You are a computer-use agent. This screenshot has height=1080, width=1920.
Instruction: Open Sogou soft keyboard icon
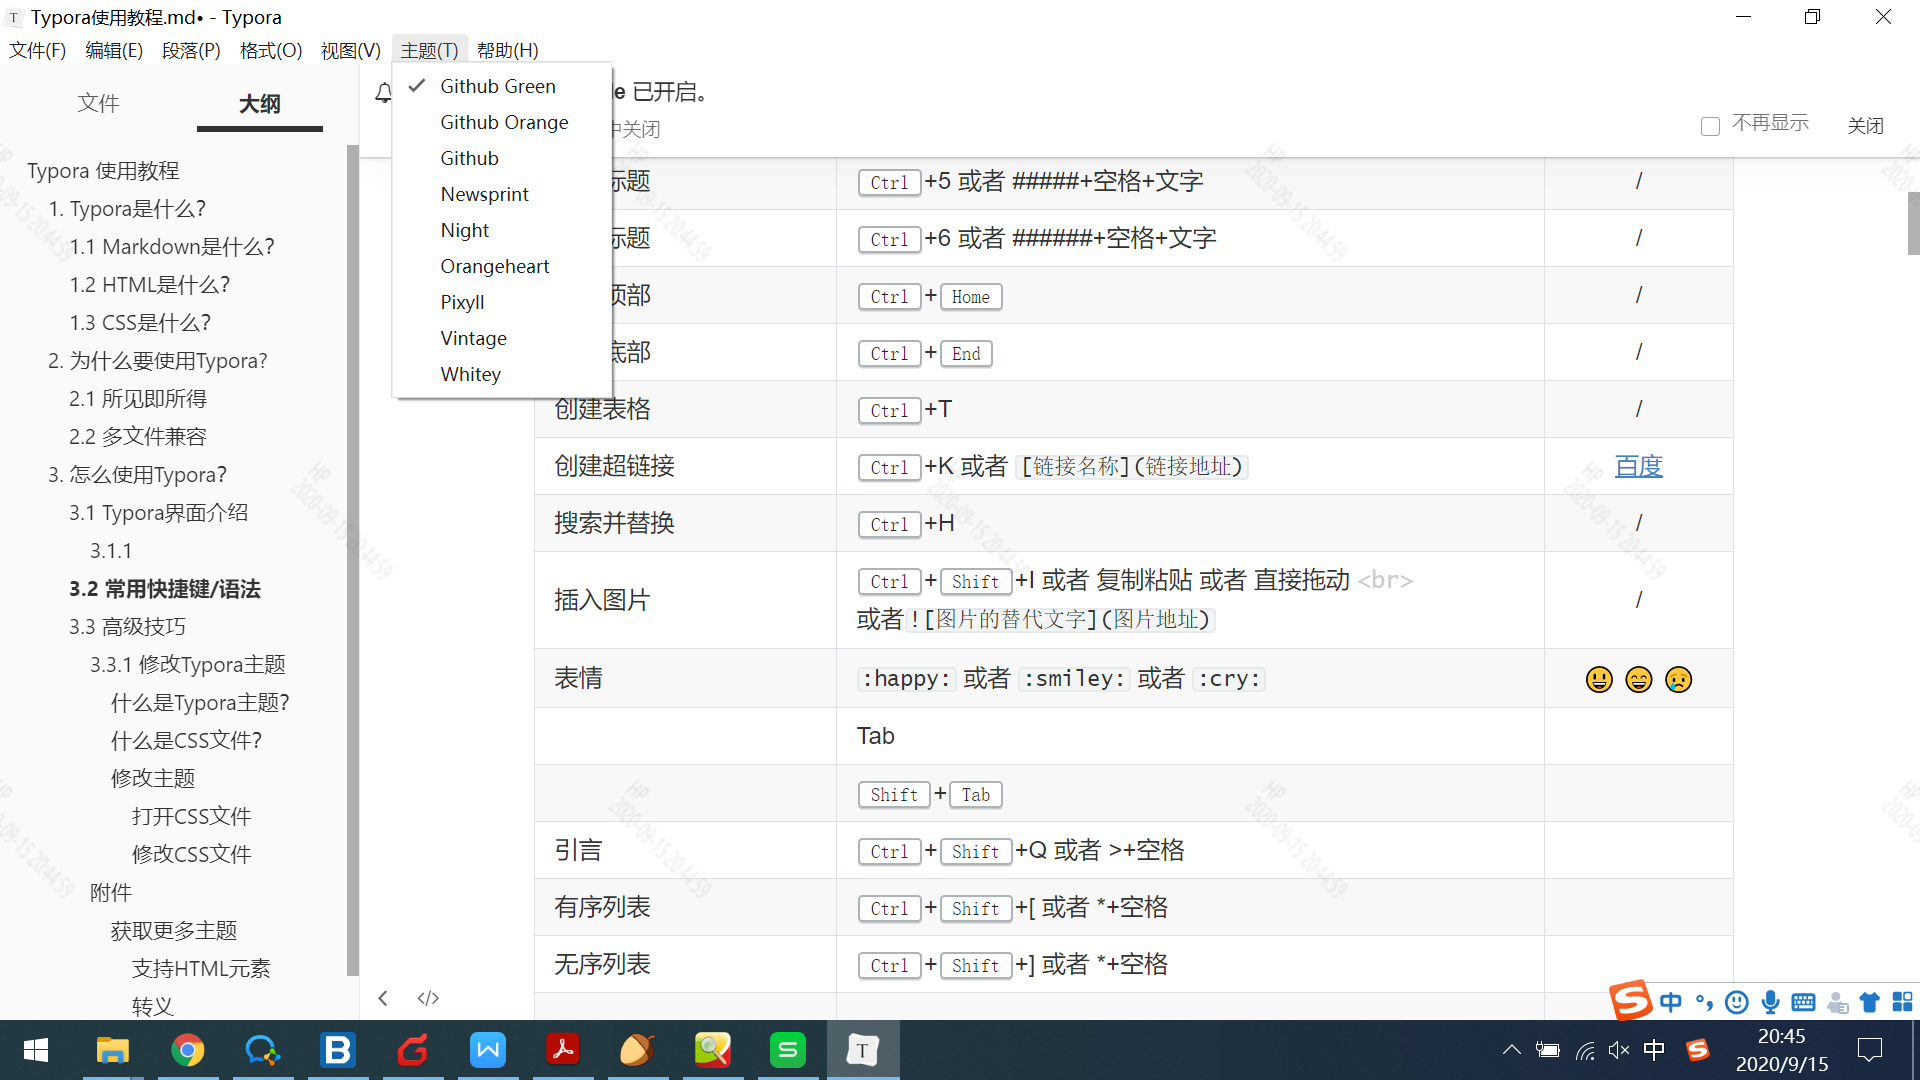(x=1804, y=1002)
